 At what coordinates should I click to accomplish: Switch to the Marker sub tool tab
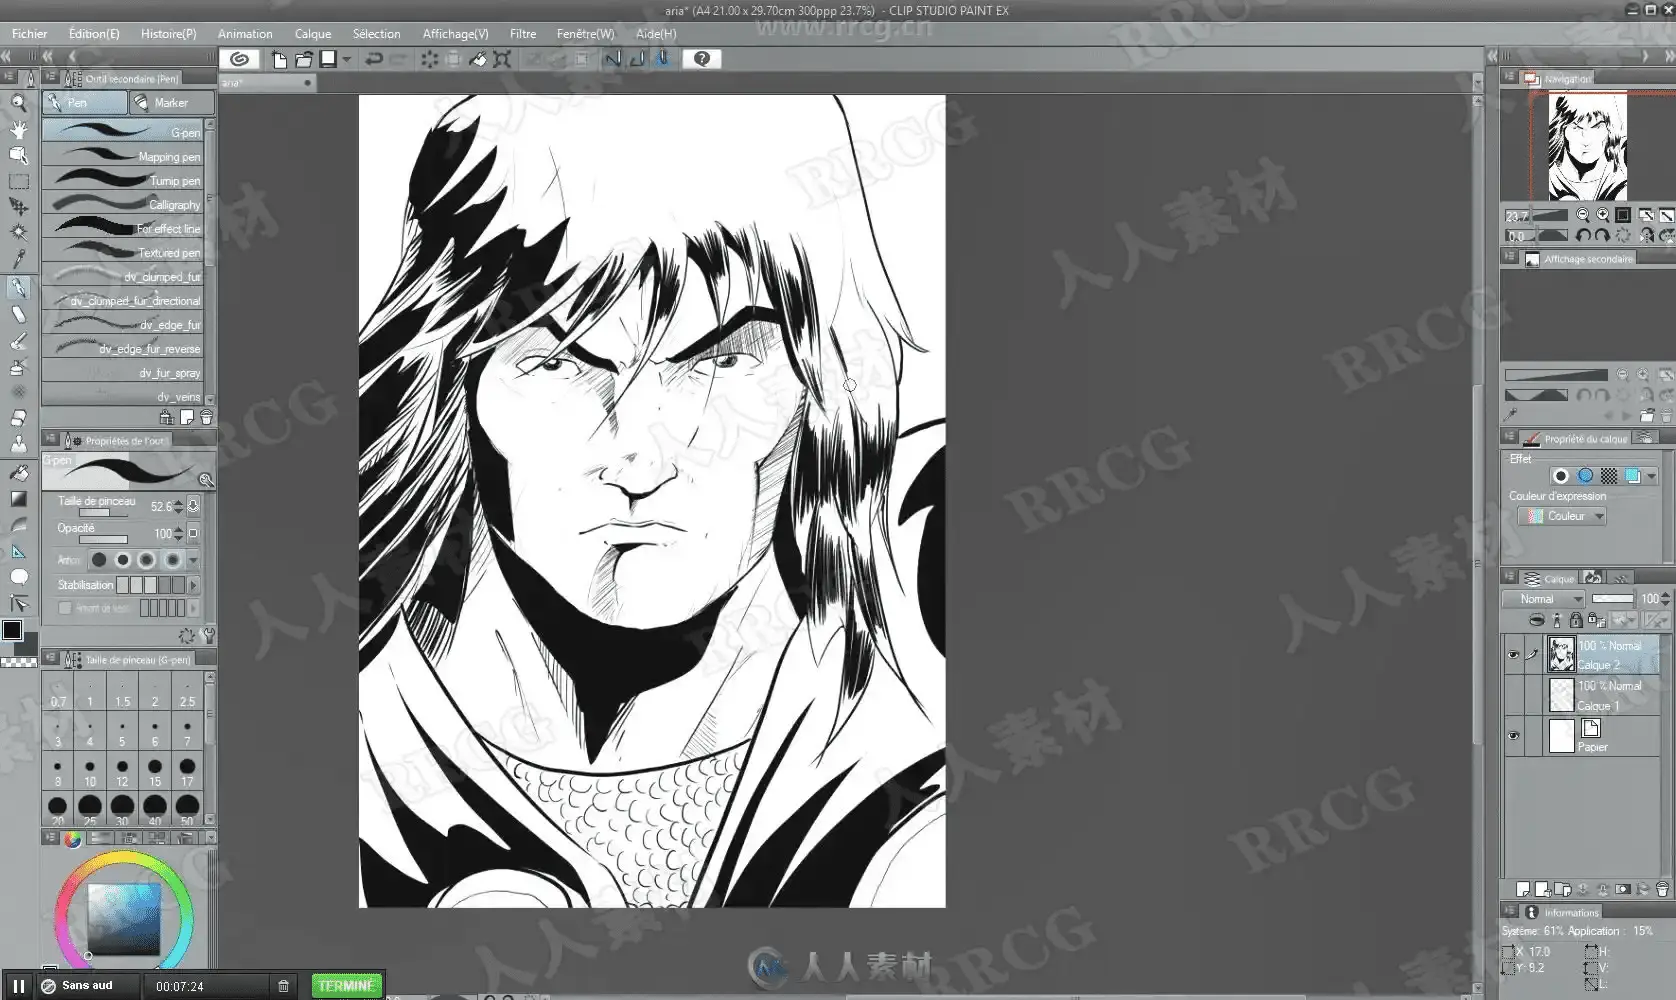click(171, 102)
